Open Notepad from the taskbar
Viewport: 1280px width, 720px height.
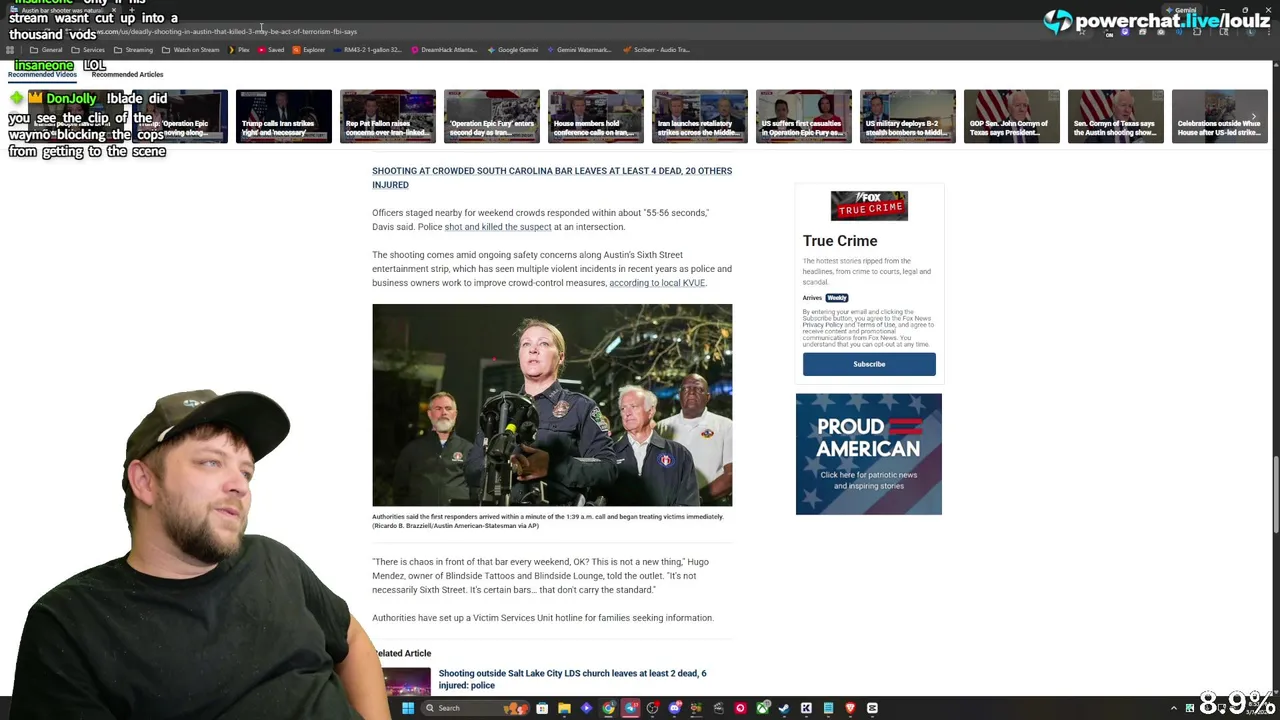(x=828, y=708)
